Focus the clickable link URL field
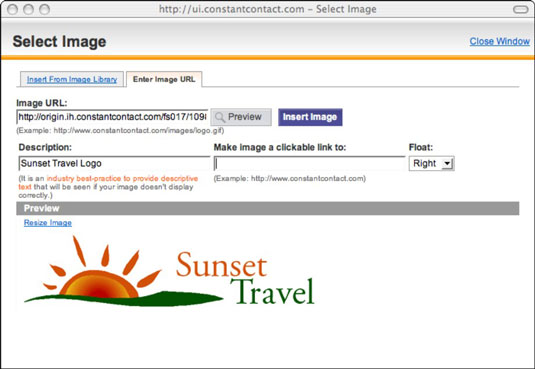 click(x=309, y=164)
